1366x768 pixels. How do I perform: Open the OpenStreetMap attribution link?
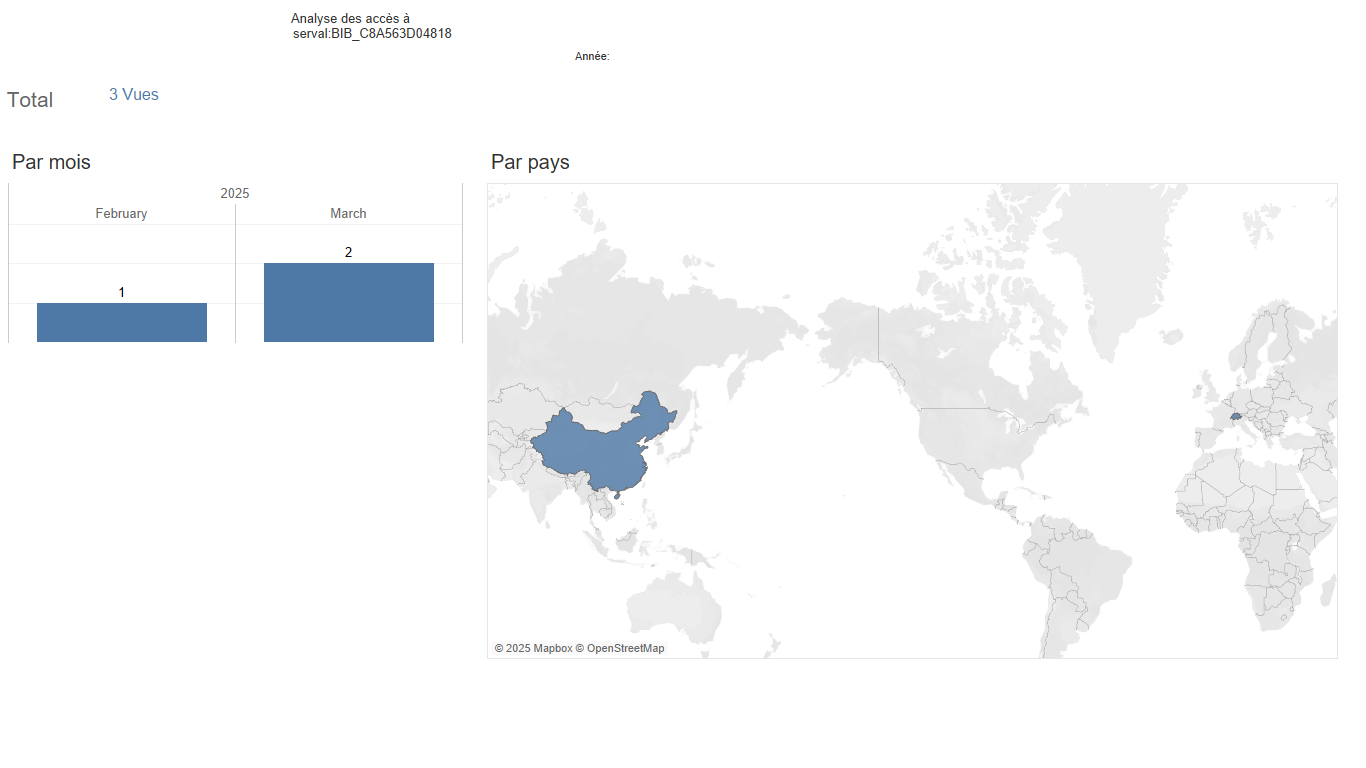620,648
